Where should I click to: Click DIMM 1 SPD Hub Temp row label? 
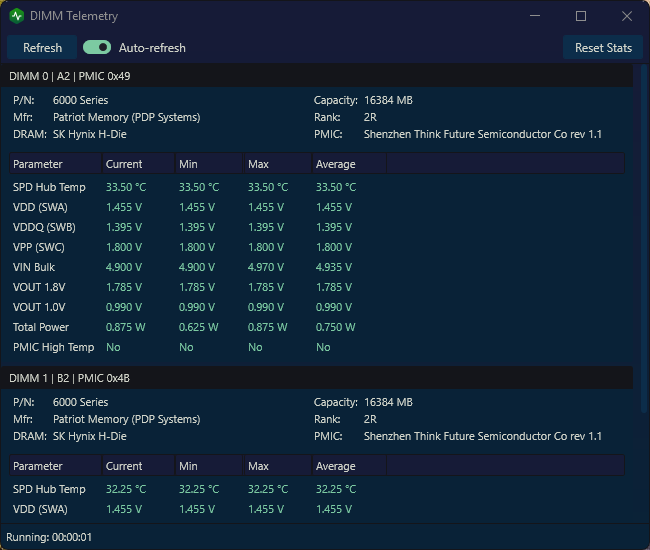click(x=49, y=489)
